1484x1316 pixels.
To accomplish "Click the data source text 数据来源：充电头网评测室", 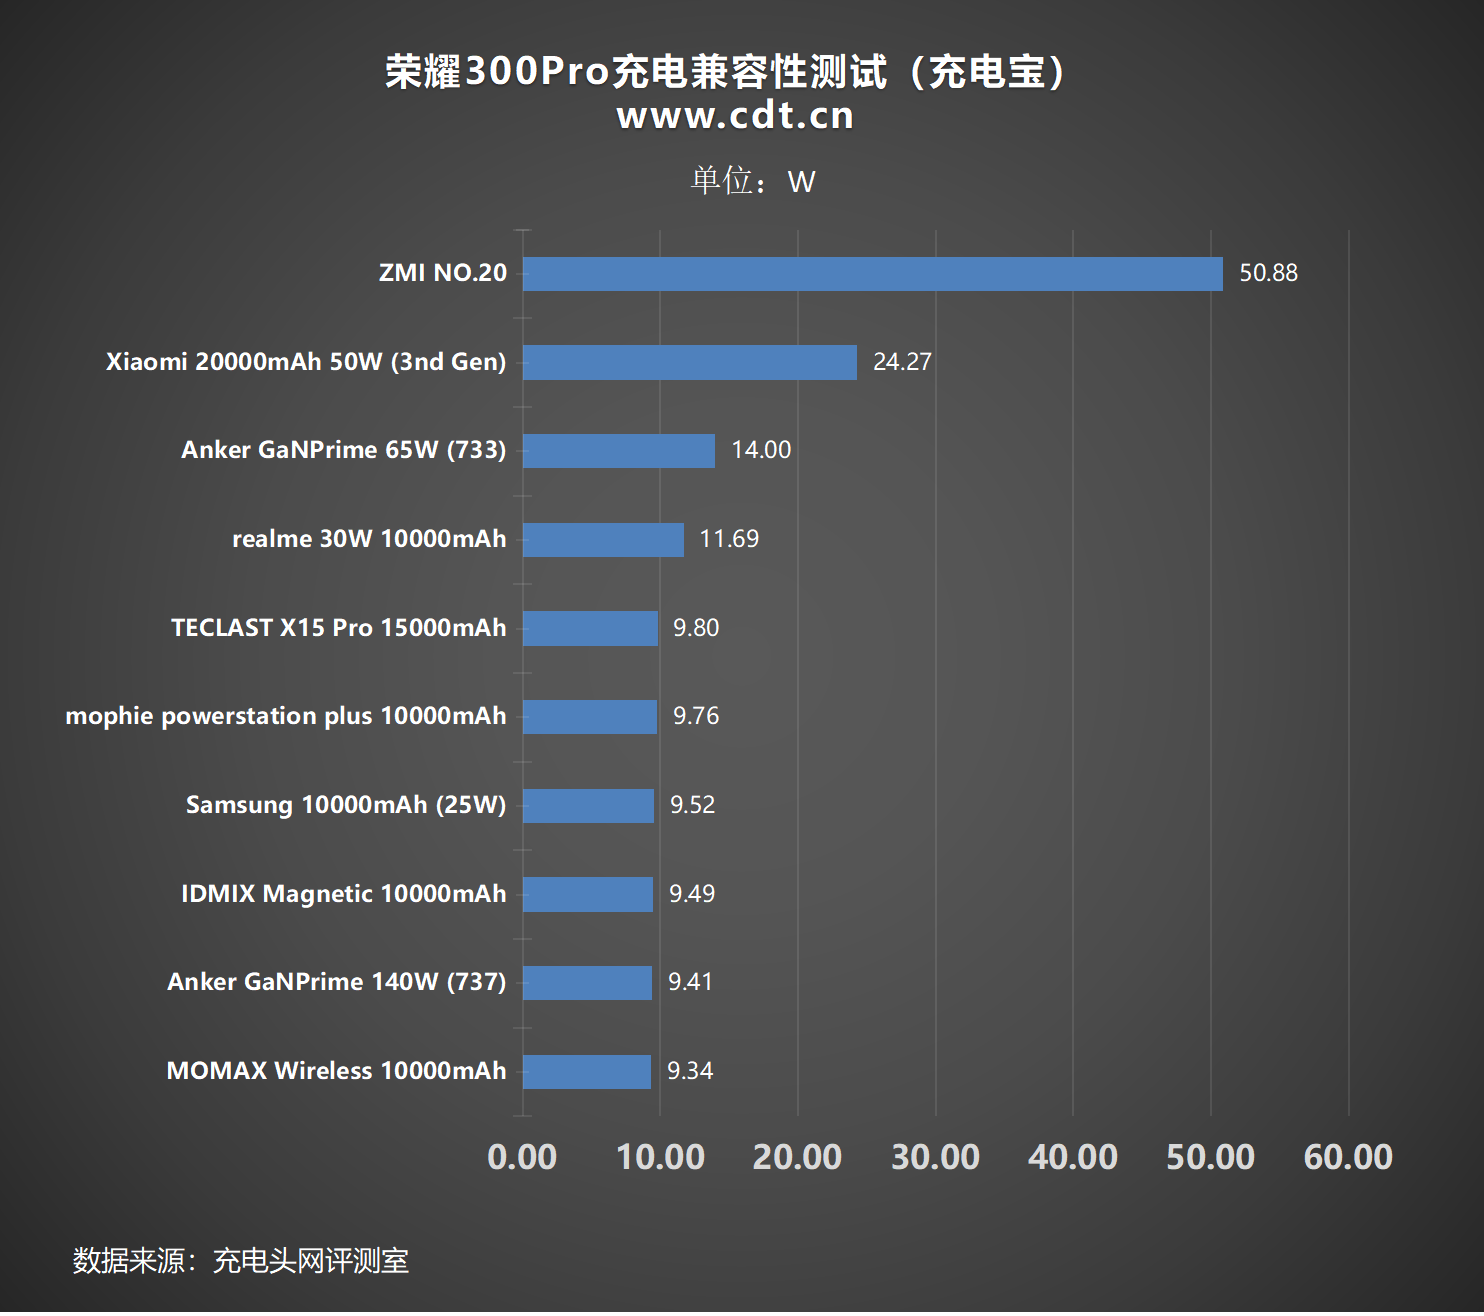I will pyautogui.click(x=241, y=1261).
